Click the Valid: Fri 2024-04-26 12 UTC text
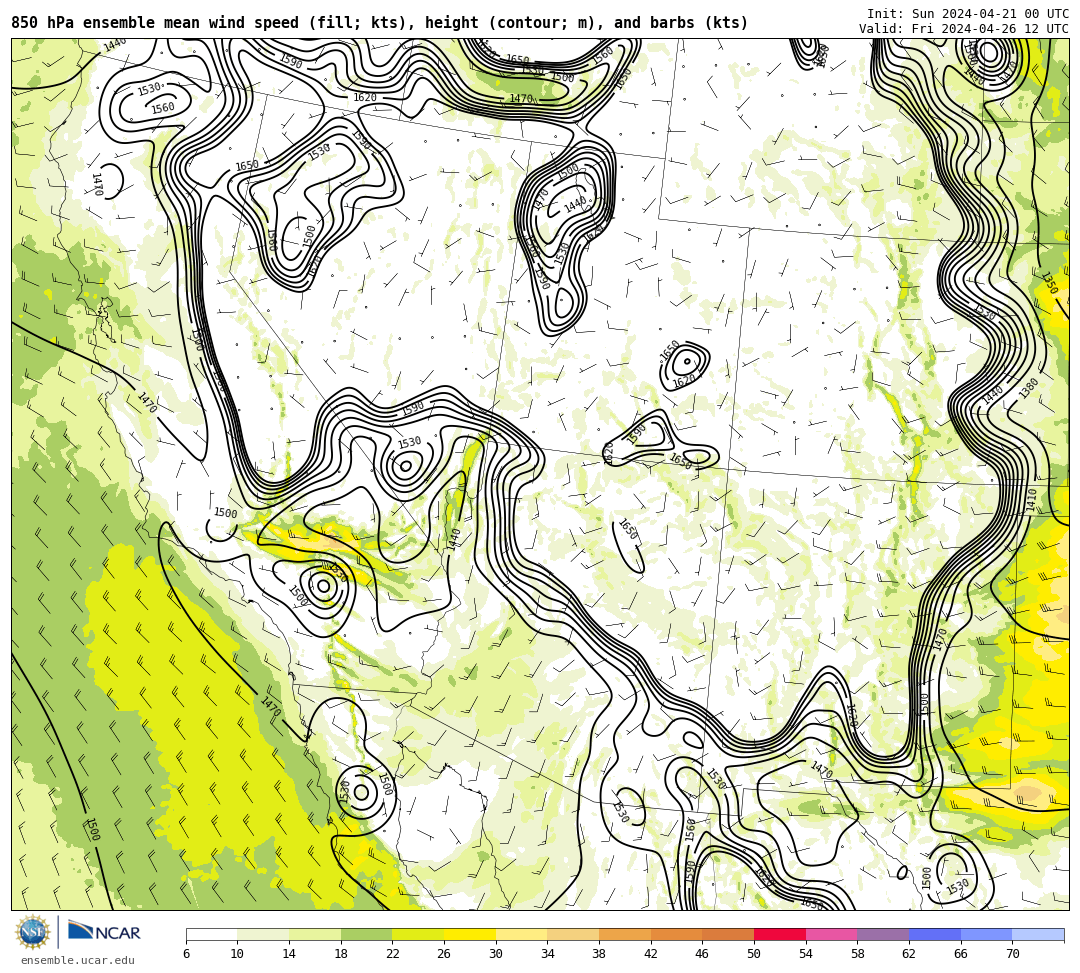1080x973 pixels. coord(964,29)
